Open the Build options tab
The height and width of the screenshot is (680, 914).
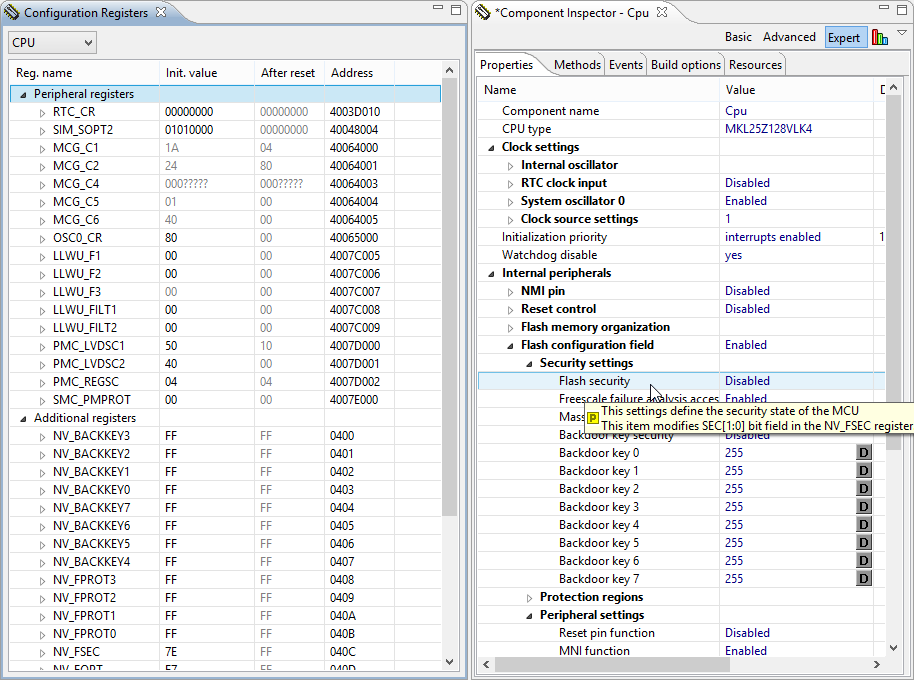(685, 63)
